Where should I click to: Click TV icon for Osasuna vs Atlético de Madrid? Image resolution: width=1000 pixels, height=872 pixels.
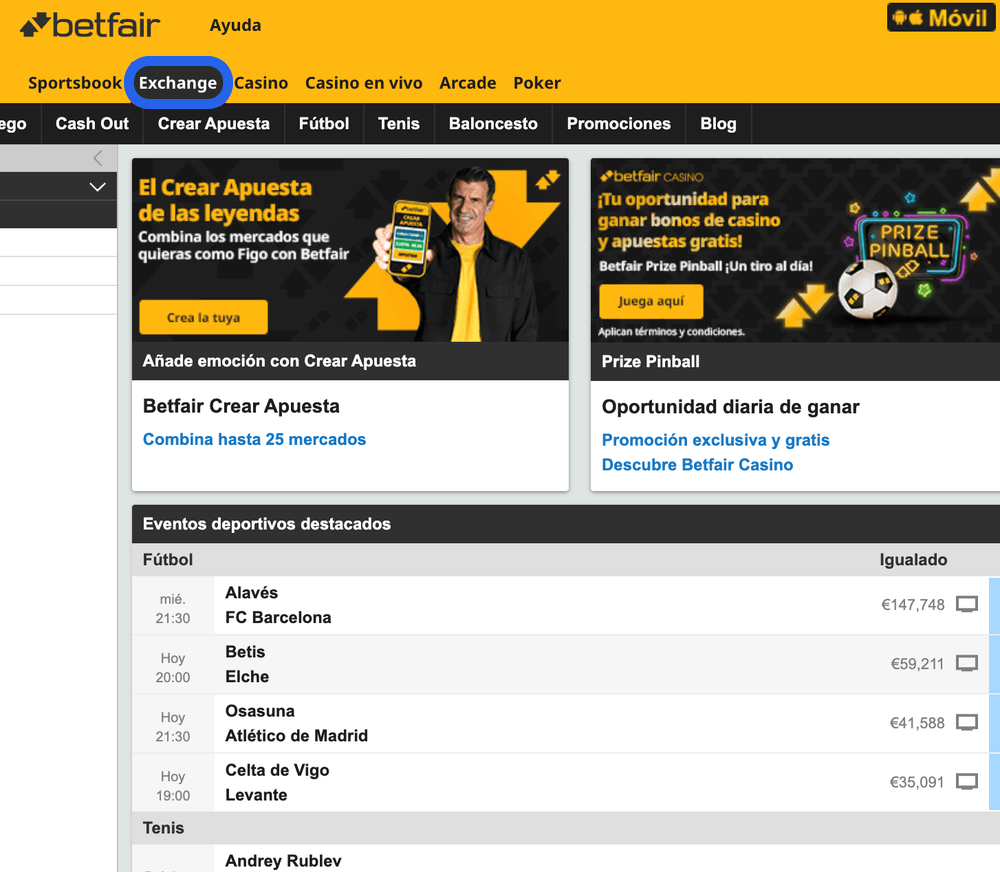(x=967, y=723)
